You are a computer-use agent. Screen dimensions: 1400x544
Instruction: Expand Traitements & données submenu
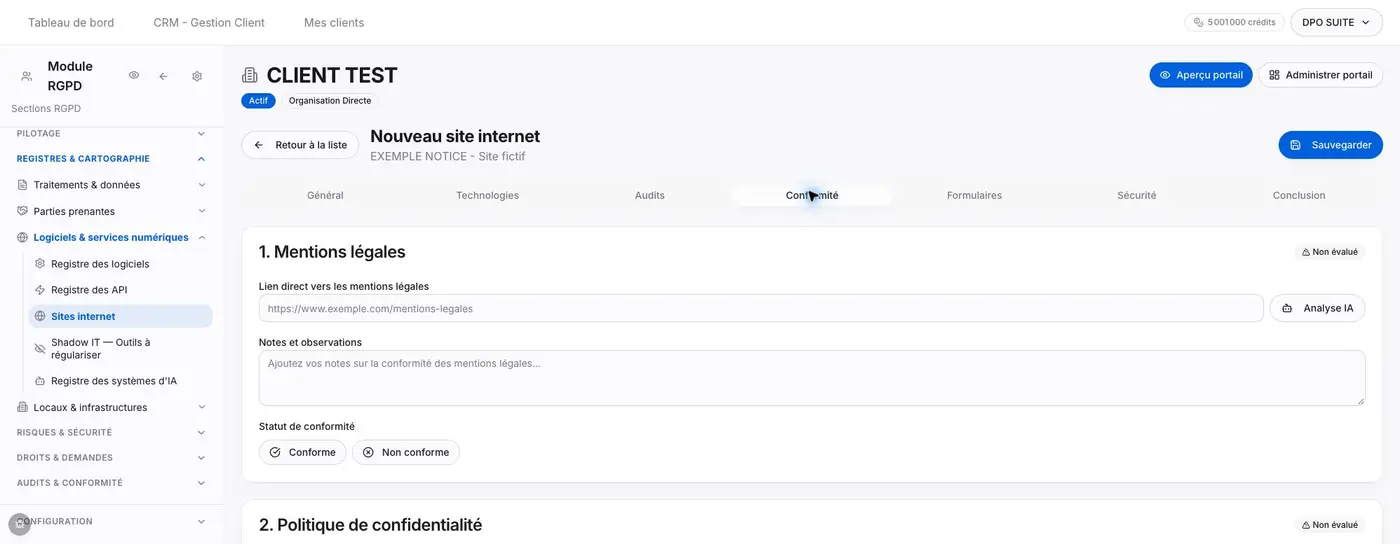(x=201, y=185)
